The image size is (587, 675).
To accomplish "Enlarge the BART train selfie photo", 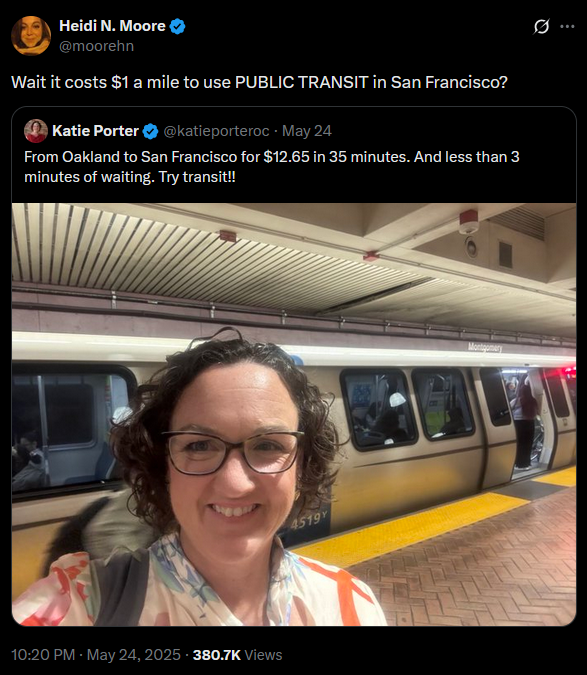I will click(294, 414).
